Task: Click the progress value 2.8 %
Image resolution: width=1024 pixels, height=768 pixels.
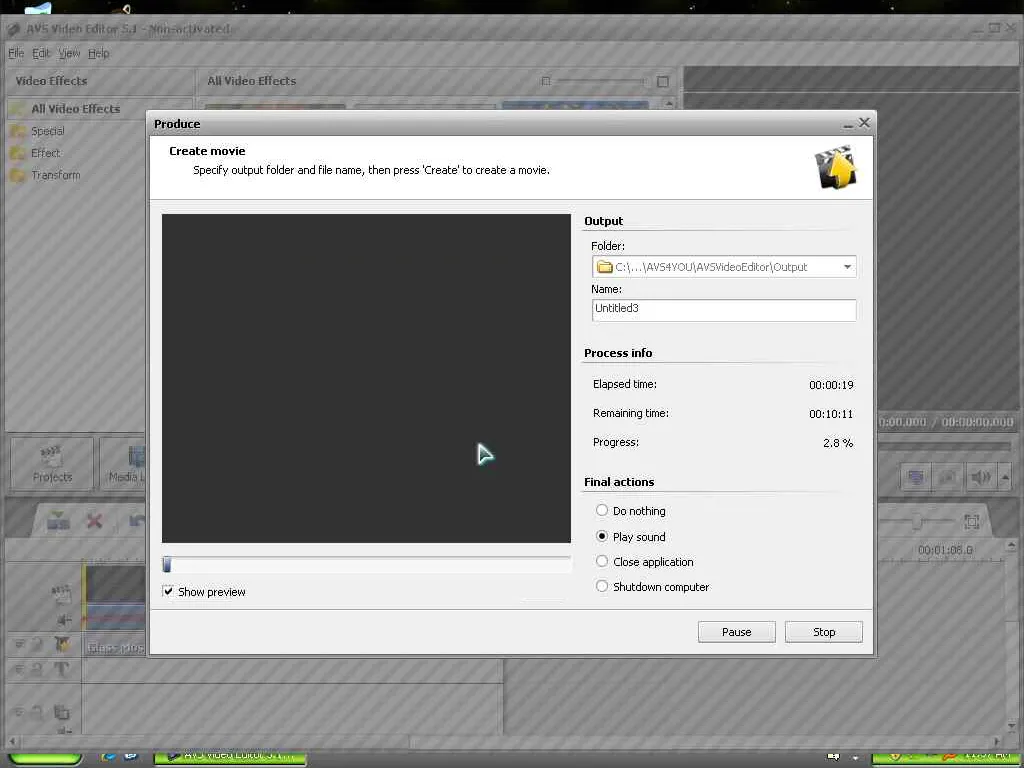Action: click(838, 443)
